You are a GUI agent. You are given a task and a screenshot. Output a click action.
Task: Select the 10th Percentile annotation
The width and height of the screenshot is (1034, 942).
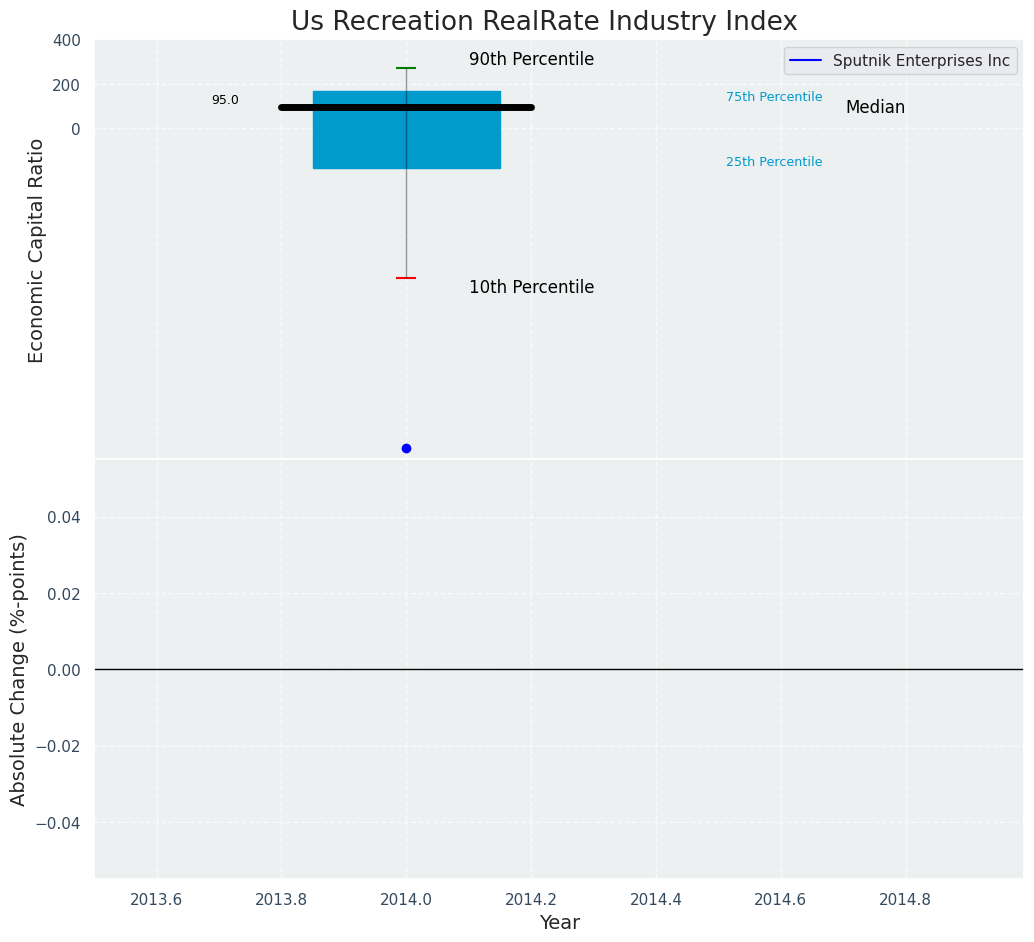pos(531,288)
